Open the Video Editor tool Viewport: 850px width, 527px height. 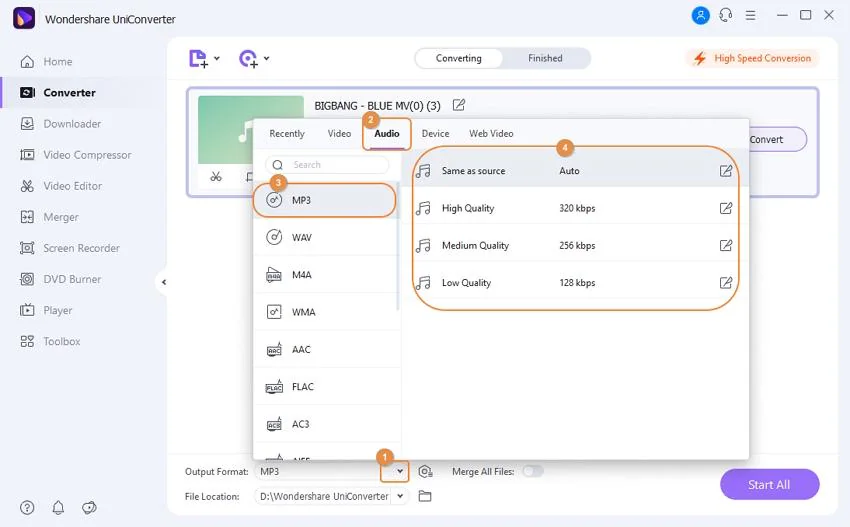(x=61, y=186)
